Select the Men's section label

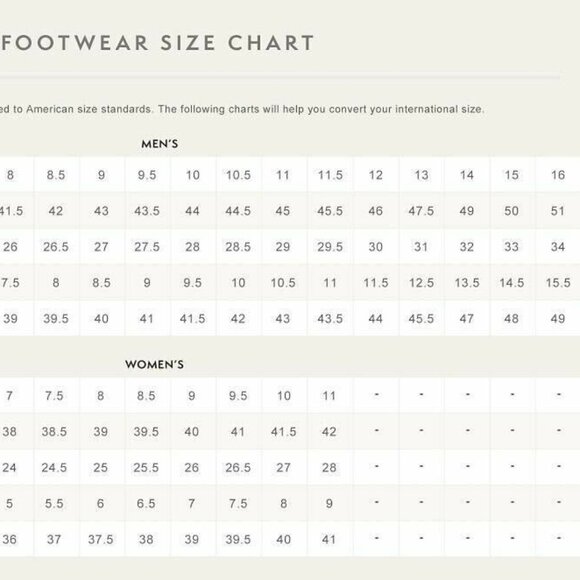[x=160, y=144]
